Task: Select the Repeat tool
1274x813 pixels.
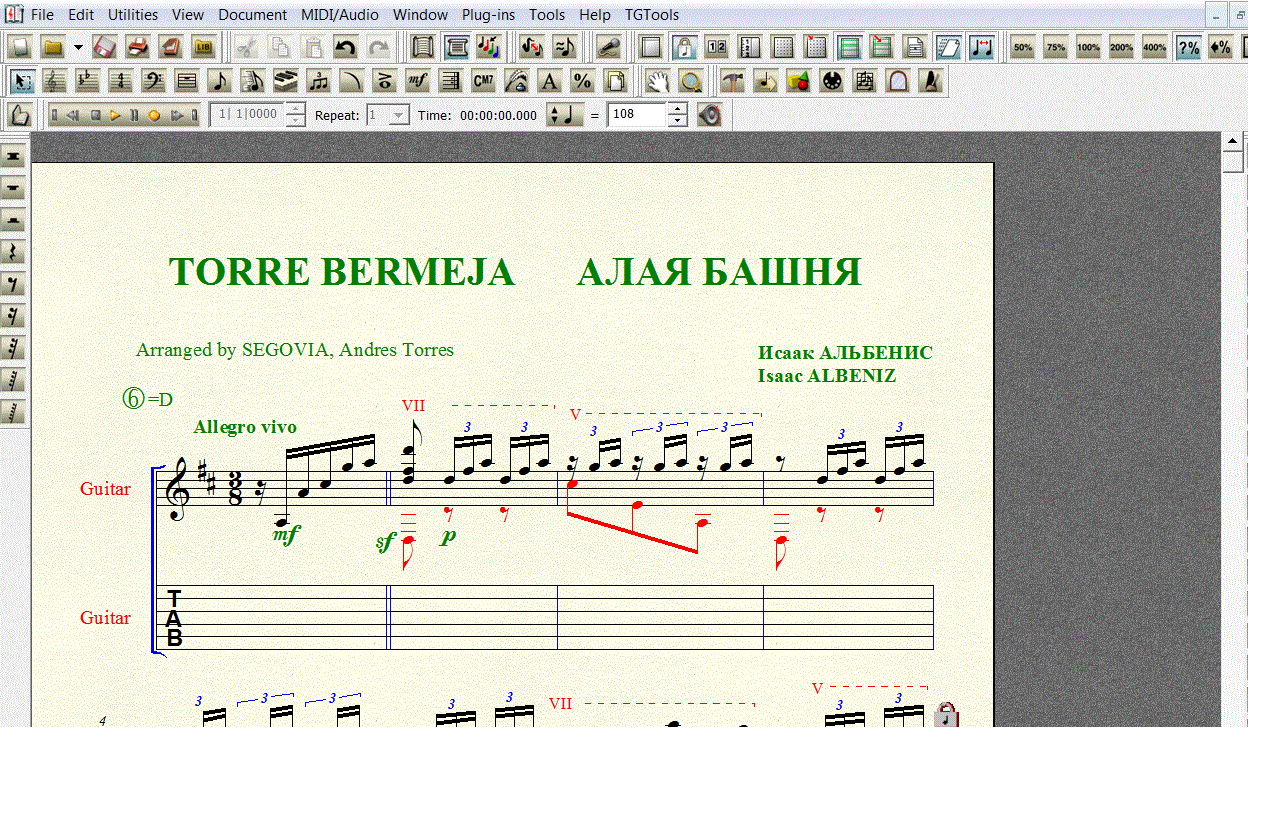Action: click(x=451, y=81)
